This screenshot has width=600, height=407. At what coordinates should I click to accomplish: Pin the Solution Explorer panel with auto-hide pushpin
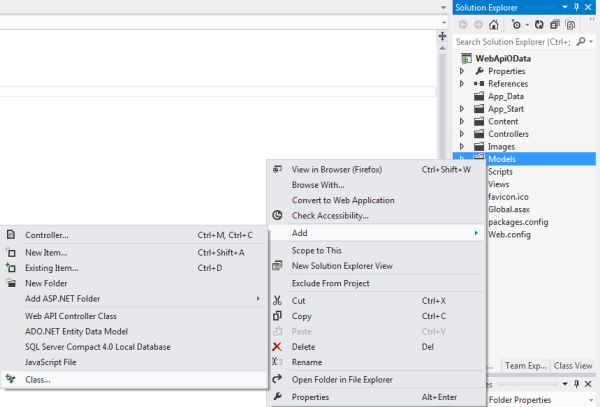point(576,8)
